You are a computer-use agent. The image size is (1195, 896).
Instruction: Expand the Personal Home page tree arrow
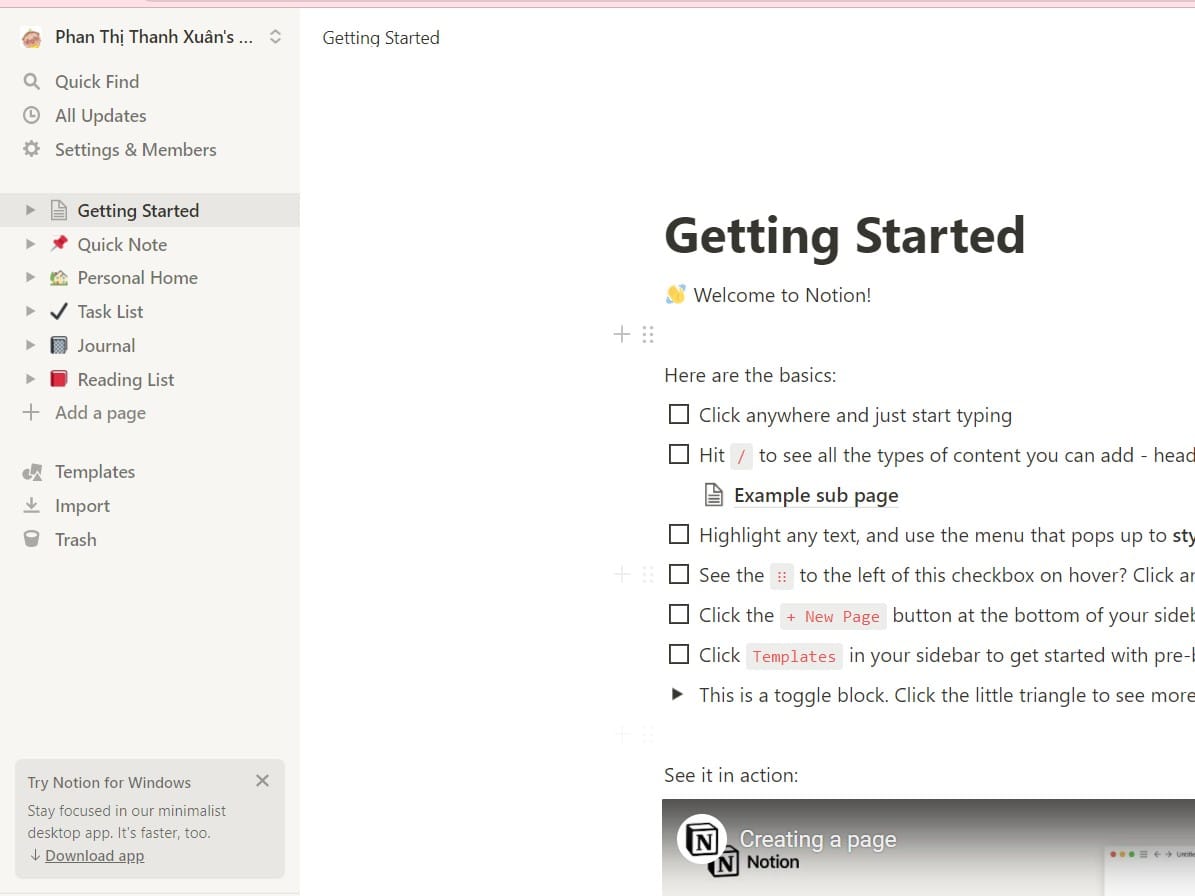(30, 277)
